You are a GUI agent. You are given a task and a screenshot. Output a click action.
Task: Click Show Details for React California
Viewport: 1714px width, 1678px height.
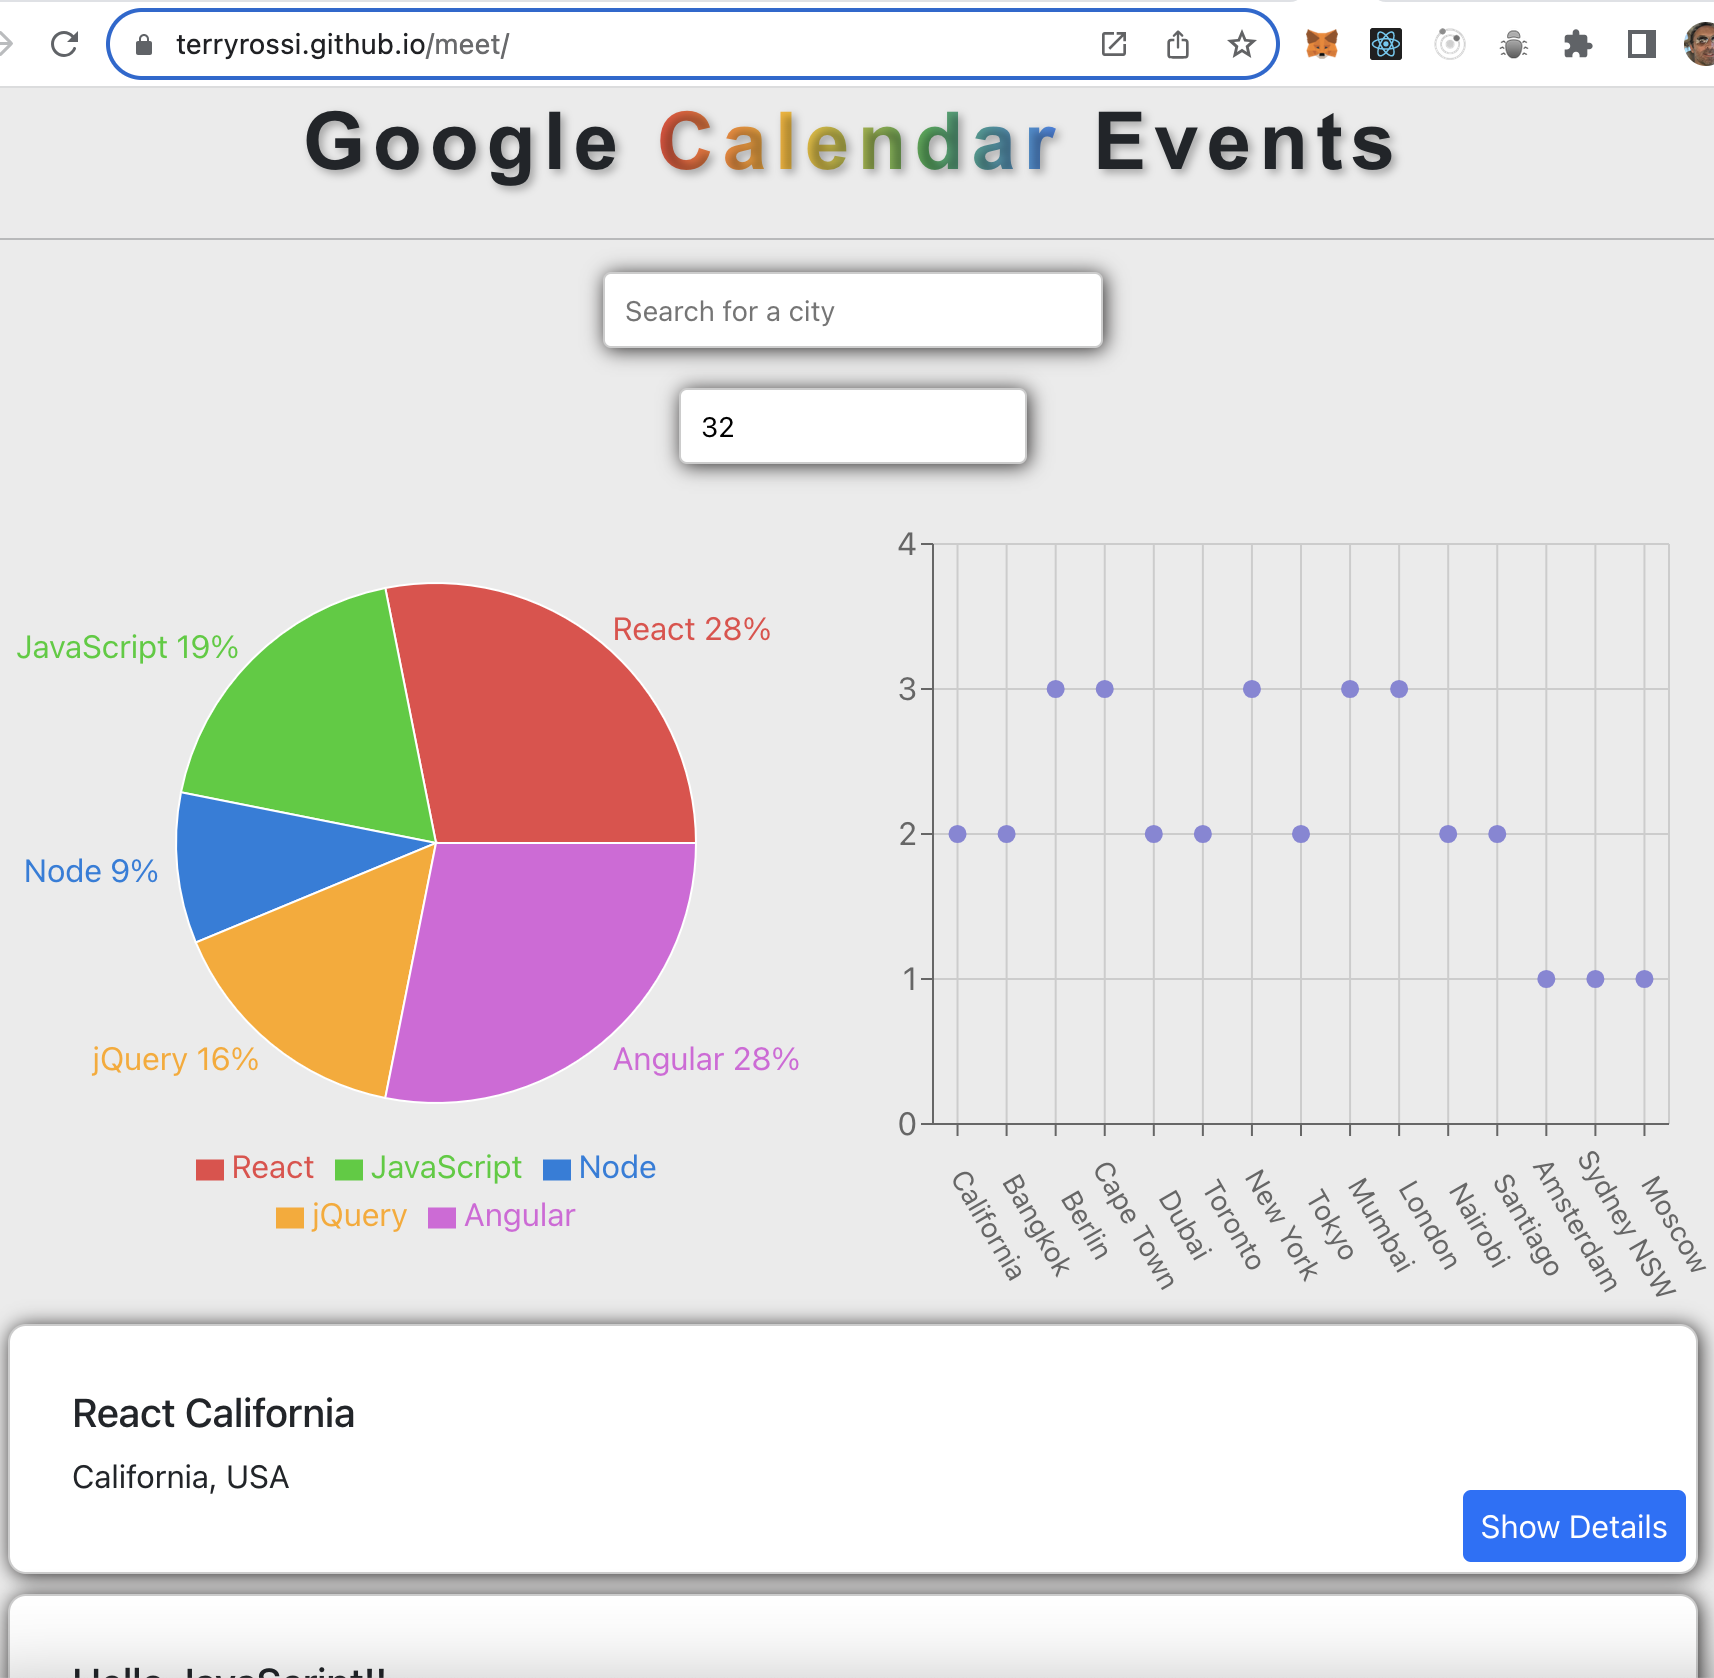[x=1574, y=1526]
